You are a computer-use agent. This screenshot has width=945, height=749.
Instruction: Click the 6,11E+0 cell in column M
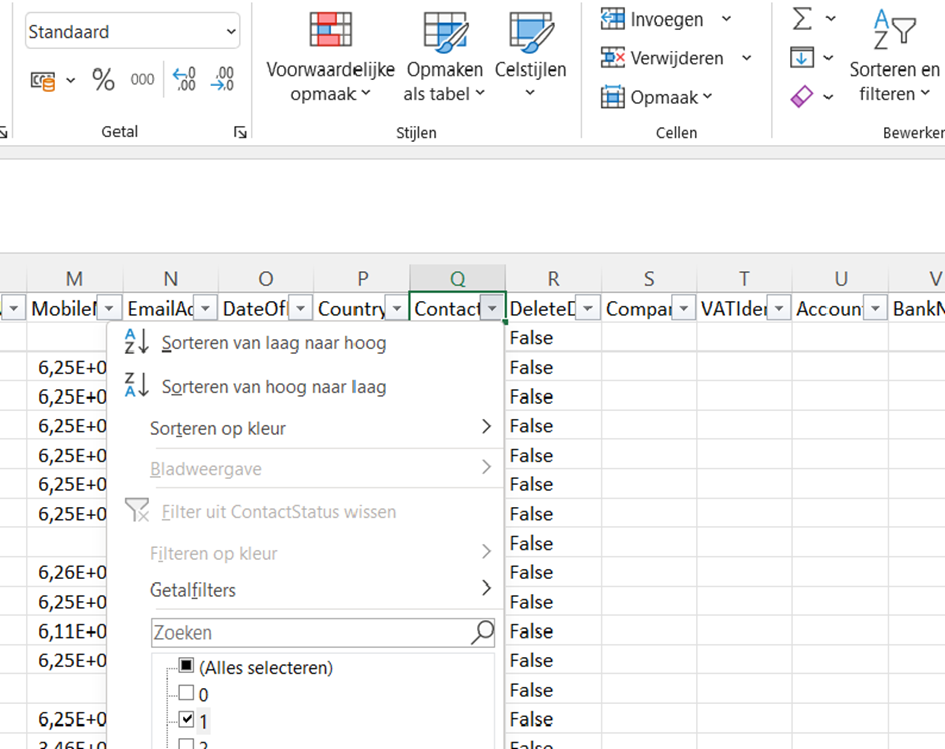coord(68,631)
